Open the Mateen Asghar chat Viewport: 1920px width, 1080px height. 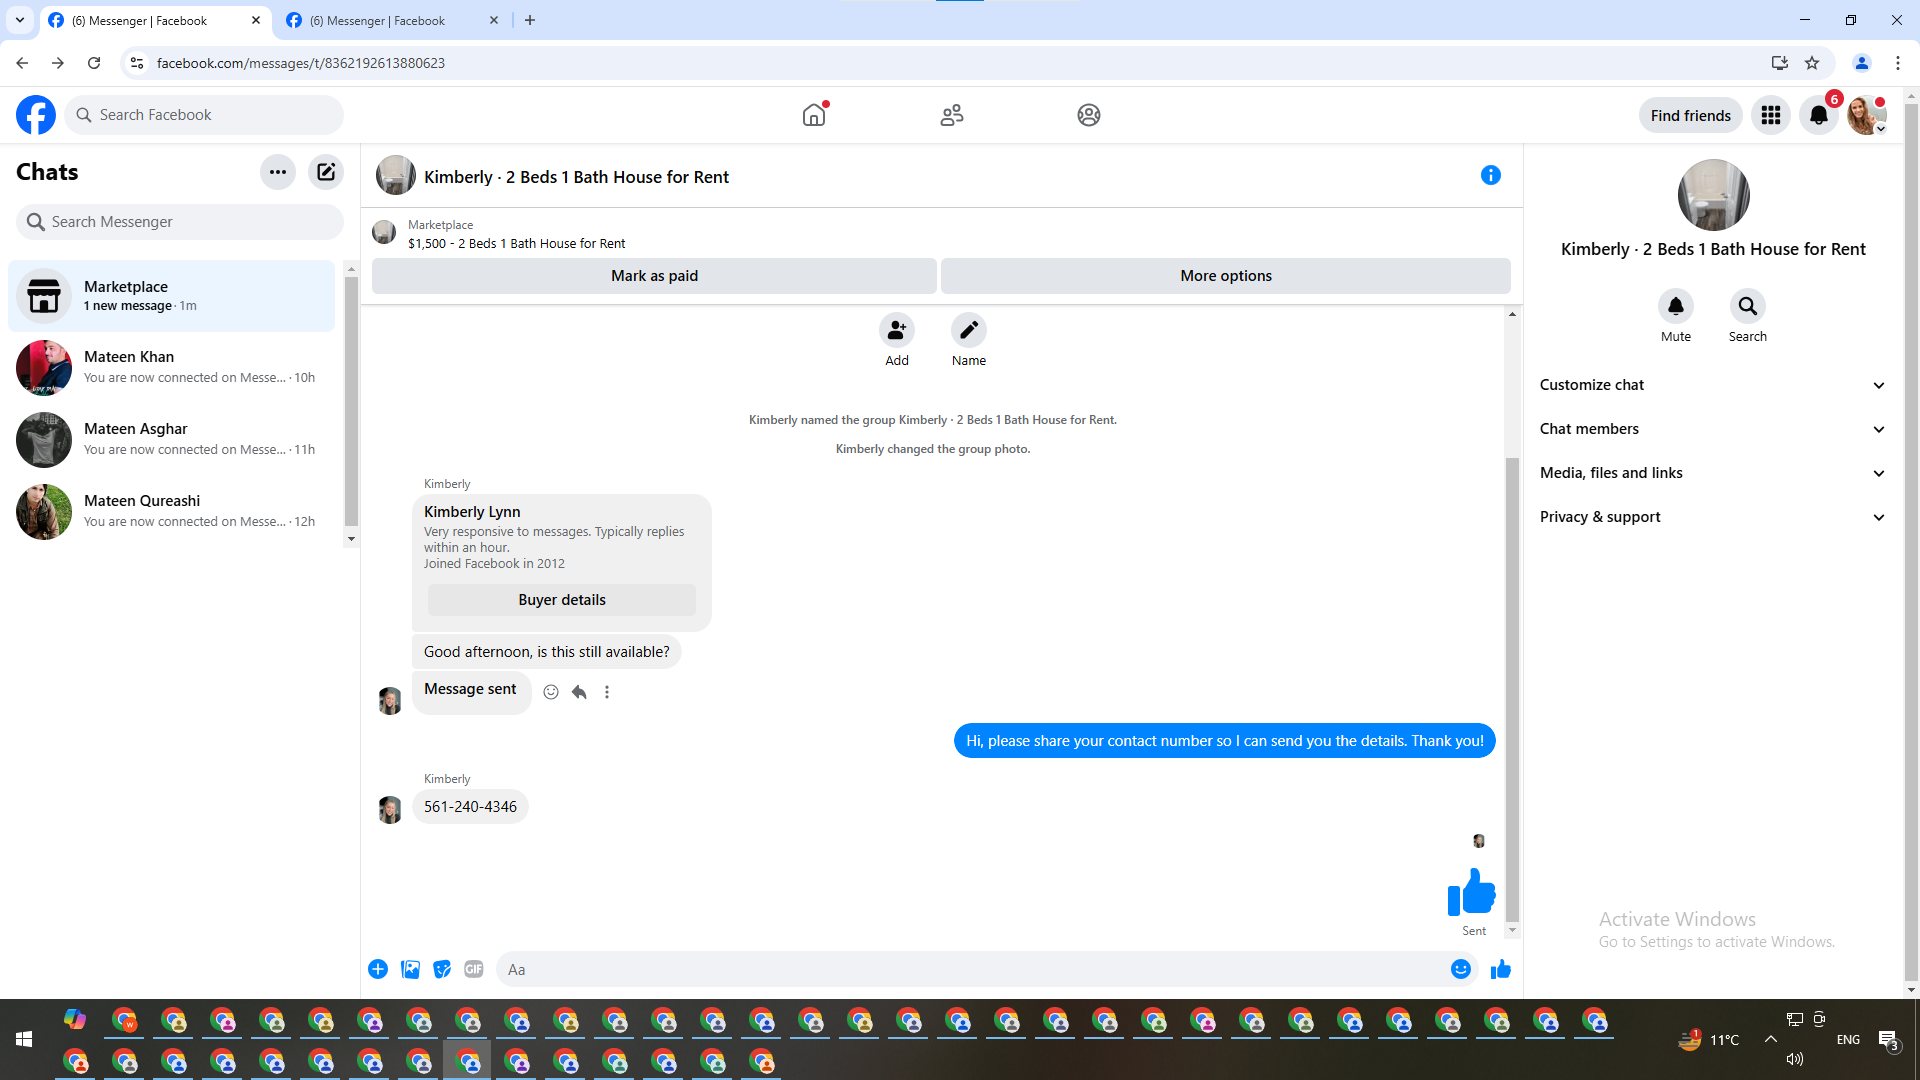(172, 439)
